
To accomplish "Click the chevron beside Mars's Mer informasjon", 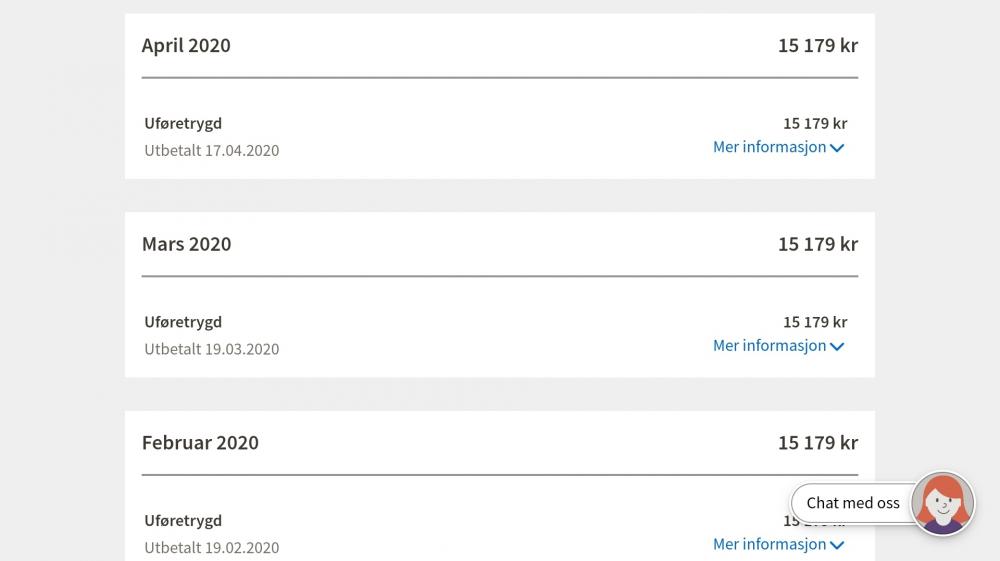I will pyautogui.click(x=837, y=347).
